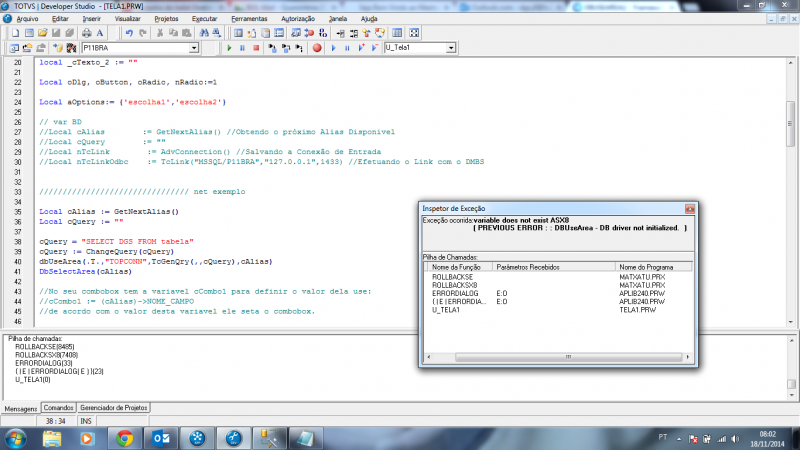Click the horizontal scrollbar in exception inspector

tap(568, 357)
